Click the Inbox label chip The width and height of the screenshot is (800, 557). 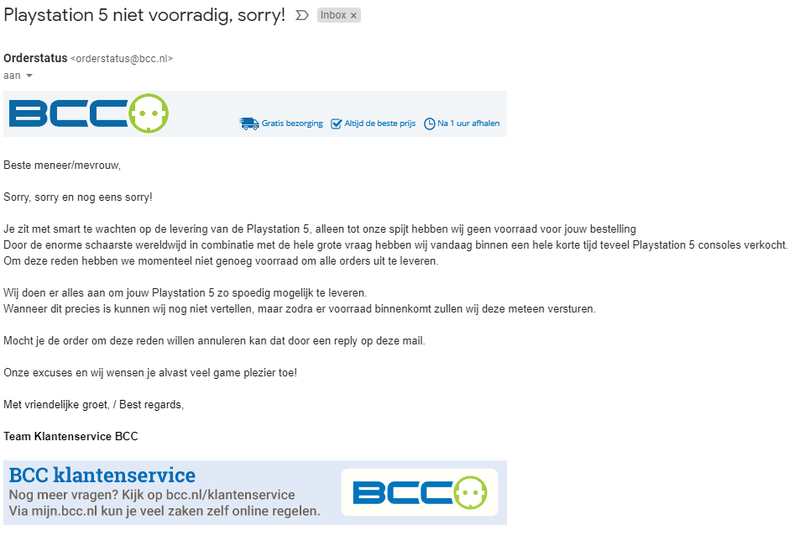(333, 16)
